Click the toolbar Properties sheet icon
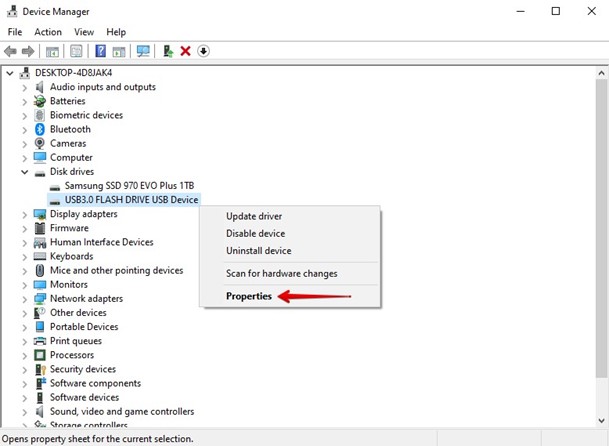 coord(76,51)
